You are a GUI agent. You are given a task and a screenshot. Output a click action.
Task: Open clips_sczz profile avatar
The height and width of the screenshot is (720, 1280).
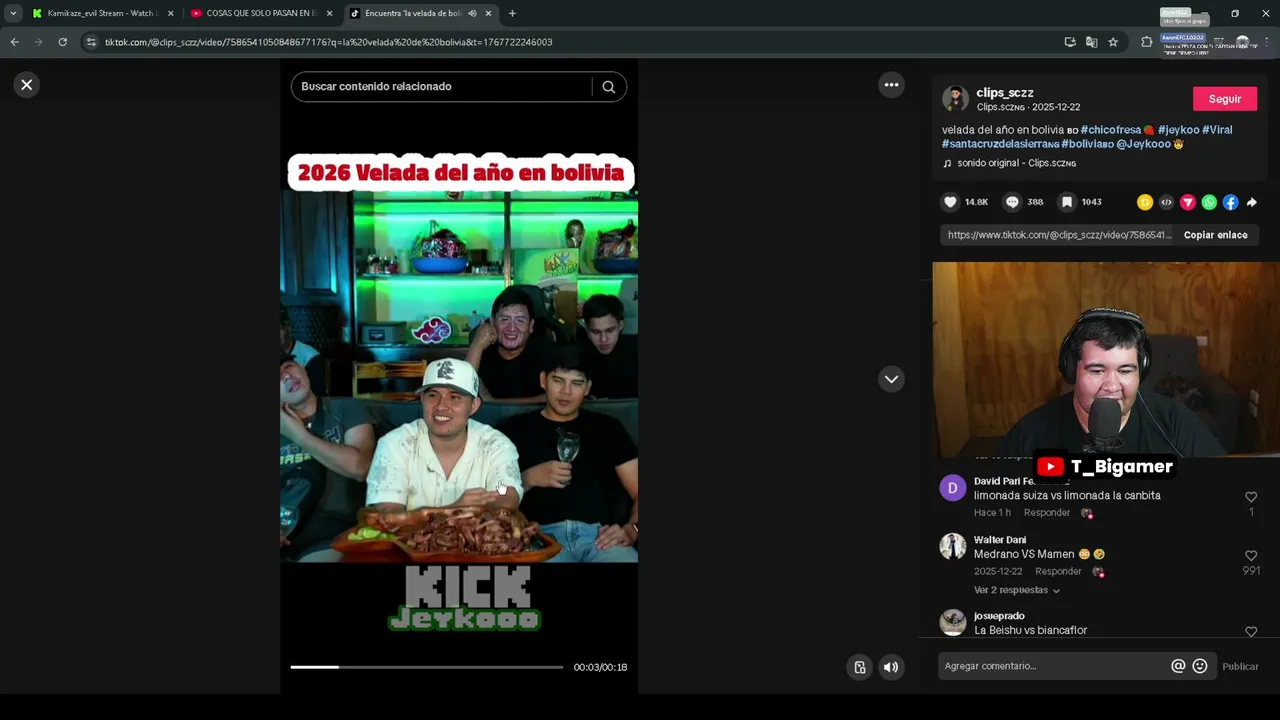tap(955, 99)
